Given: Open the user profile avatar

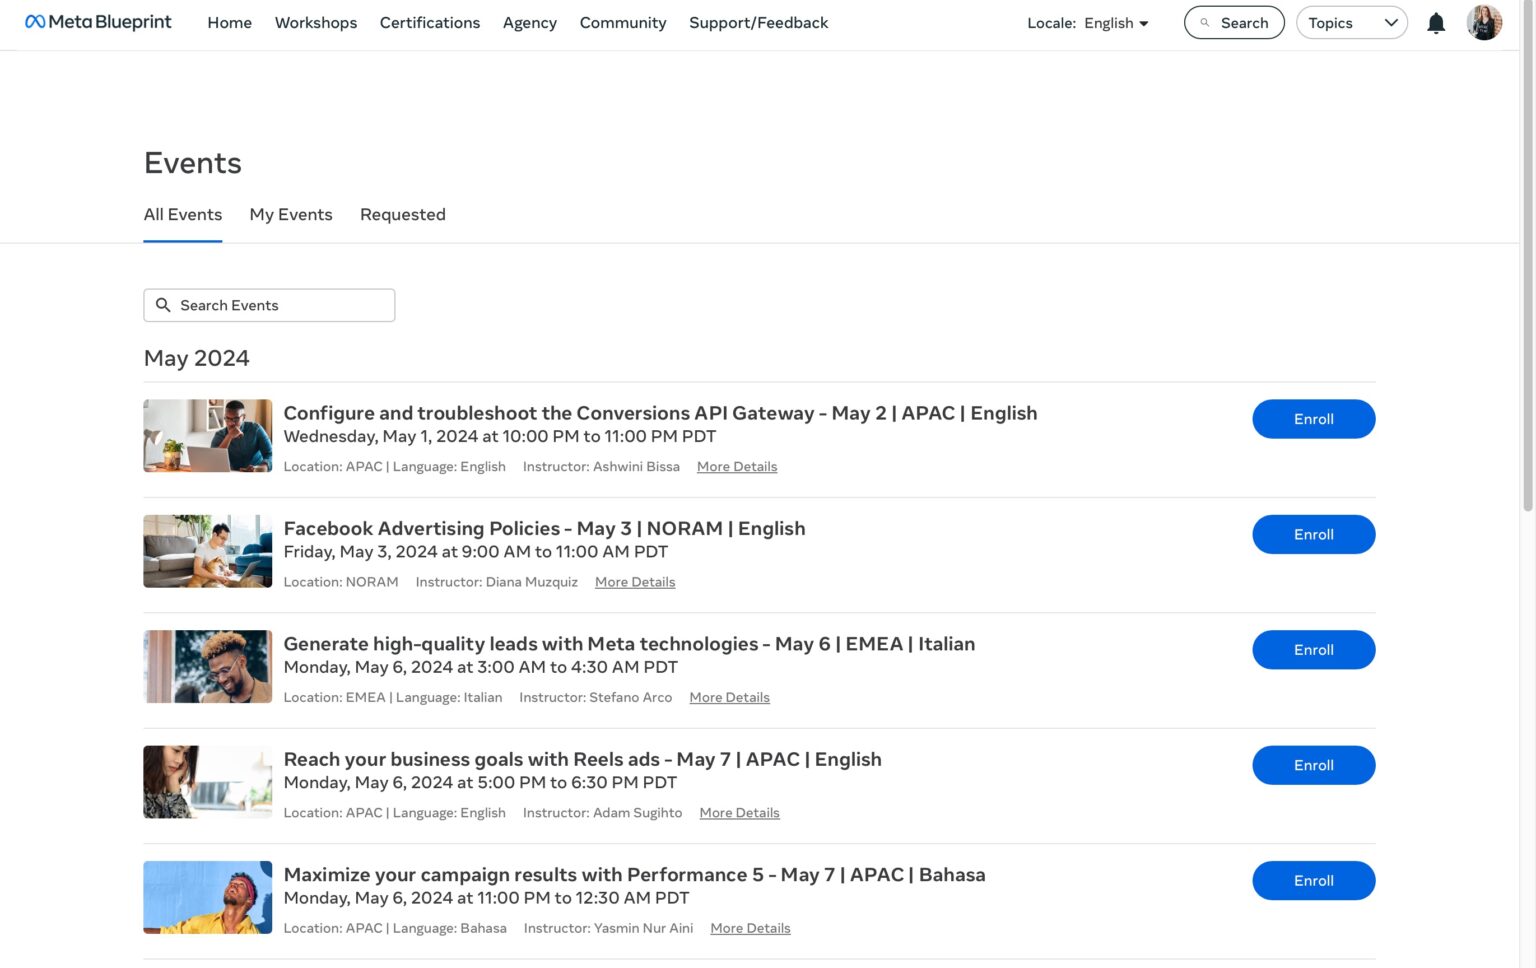Looking at the screenshot, I should click(1483, 23).
